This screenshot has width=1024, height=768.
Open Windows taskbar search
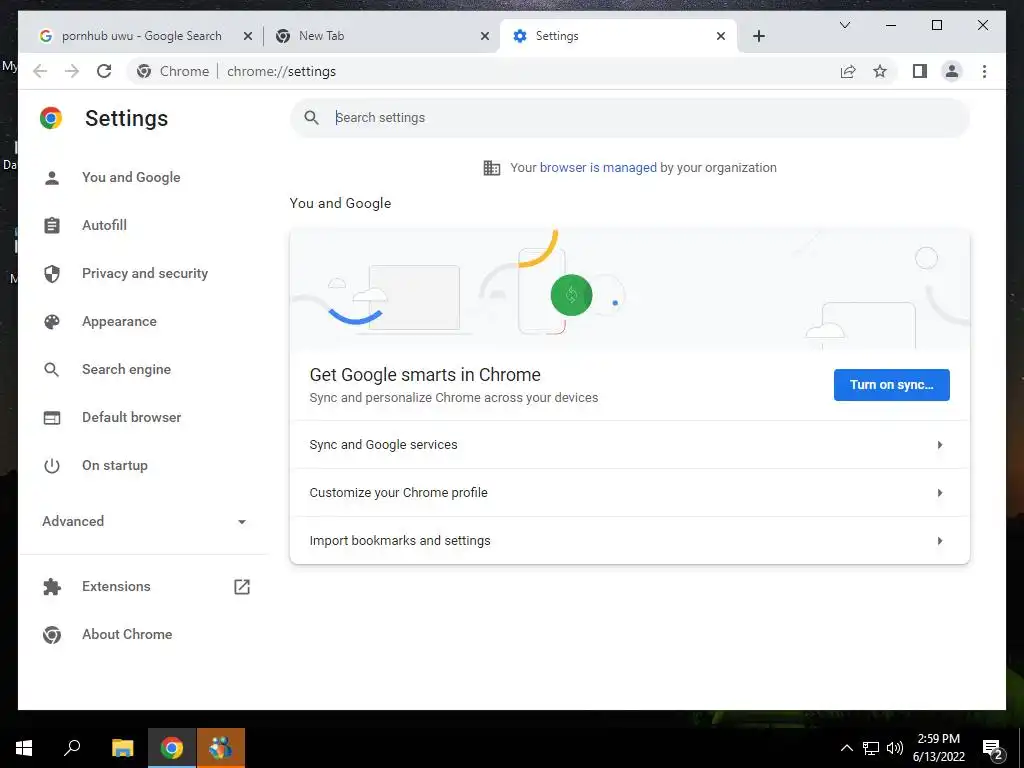72,748
